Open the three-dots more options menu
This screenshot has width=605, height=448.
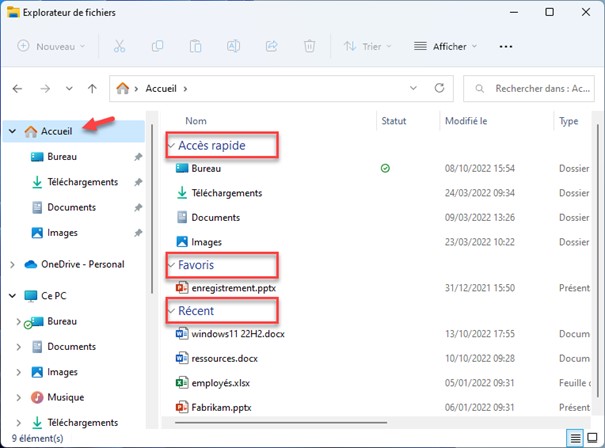coord(506,47)
